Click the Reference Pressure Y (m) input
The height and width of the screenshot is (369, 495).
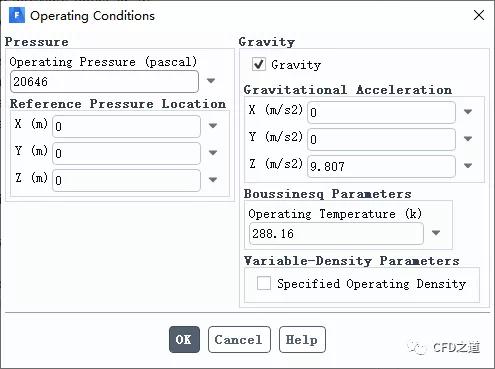[x=126, y=153]
